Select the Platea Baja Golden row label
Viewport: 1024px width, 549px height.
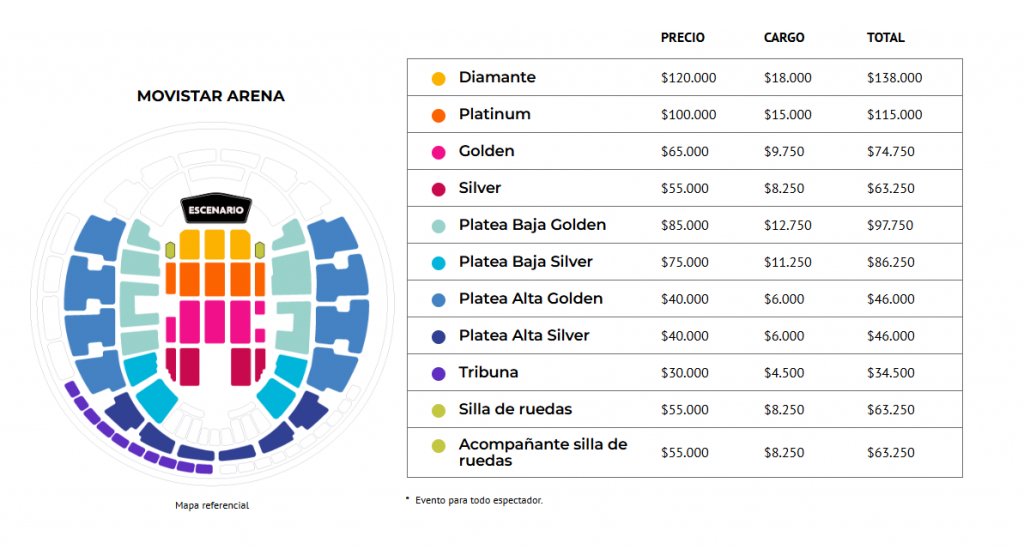[x=532, y=225]
